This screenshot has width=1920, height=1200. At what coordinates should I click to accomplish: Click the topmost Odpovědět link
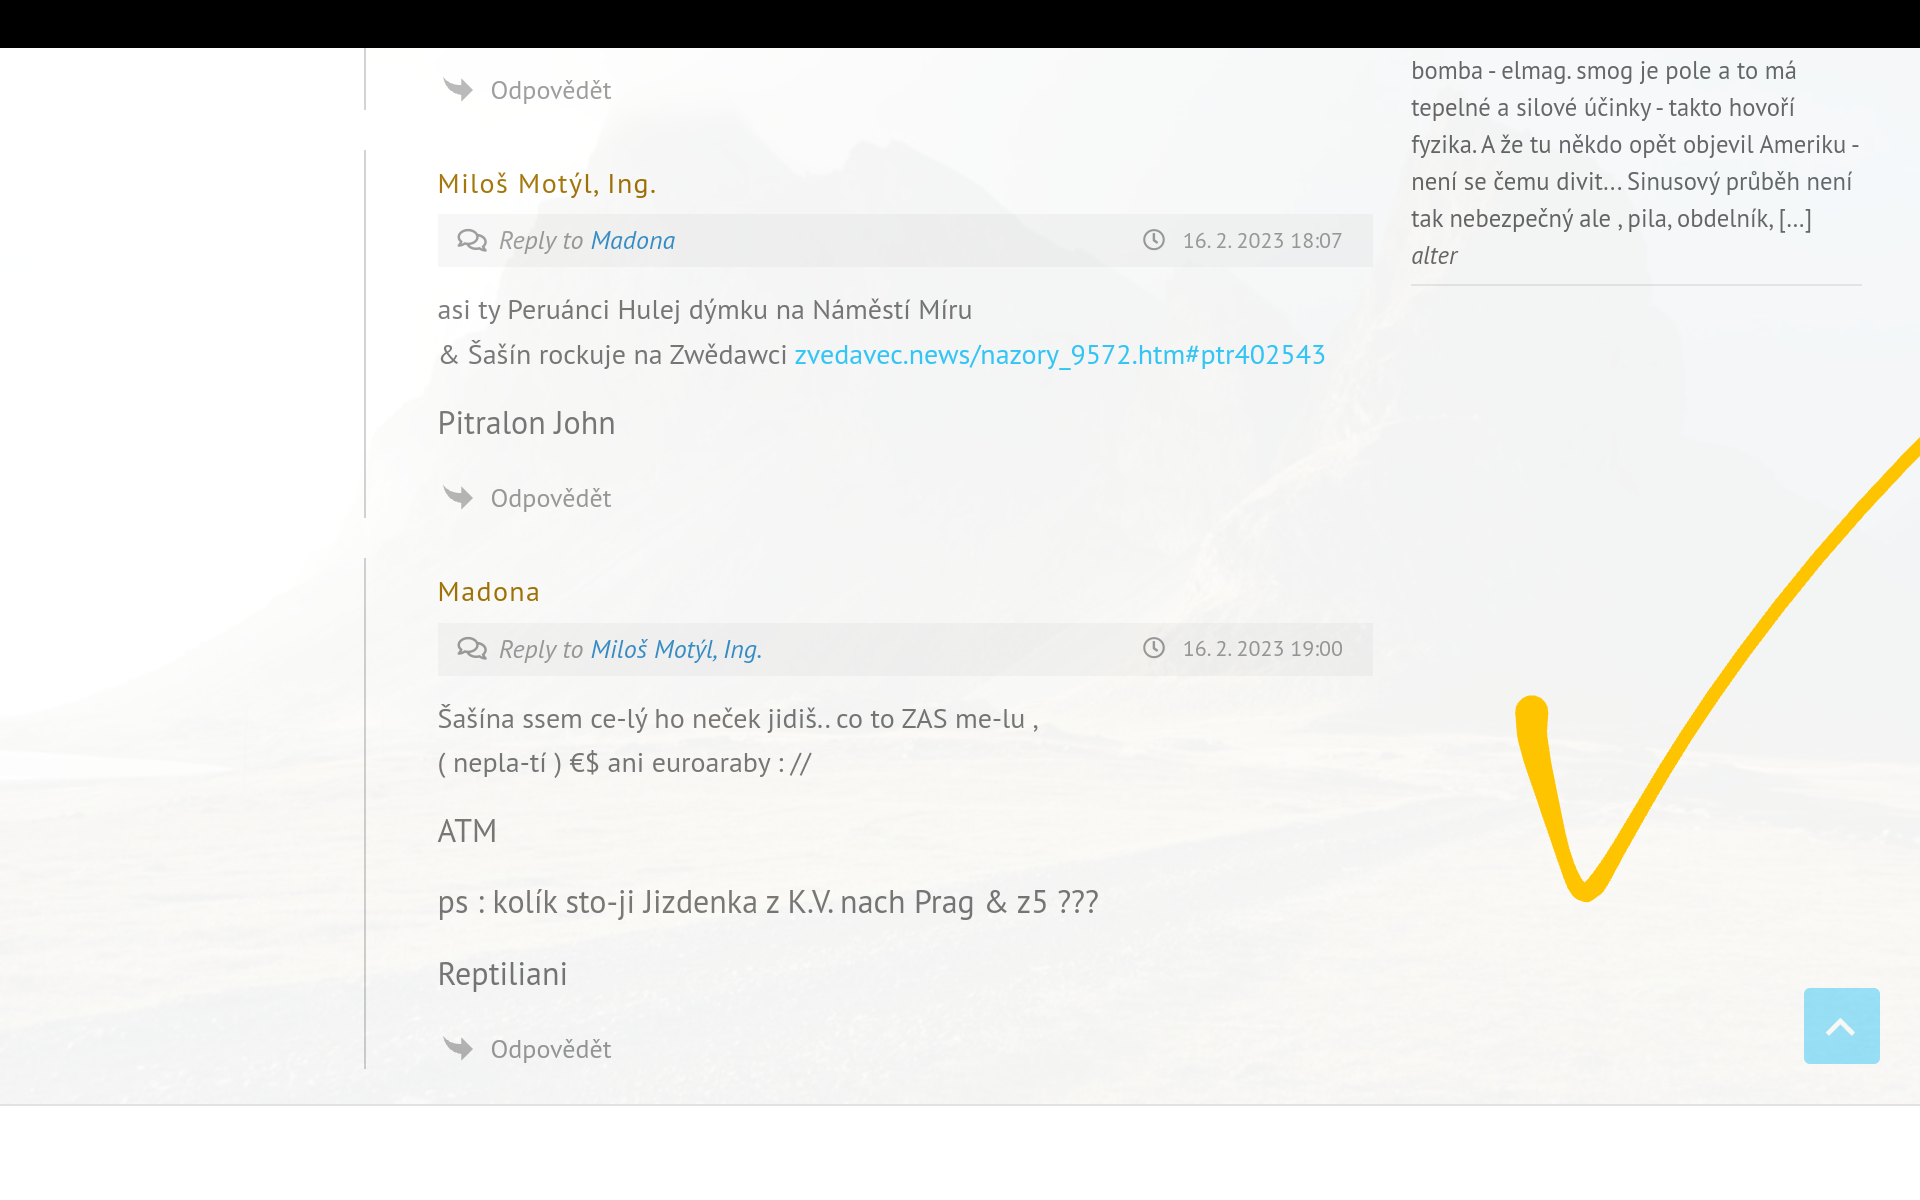point(551,90)
